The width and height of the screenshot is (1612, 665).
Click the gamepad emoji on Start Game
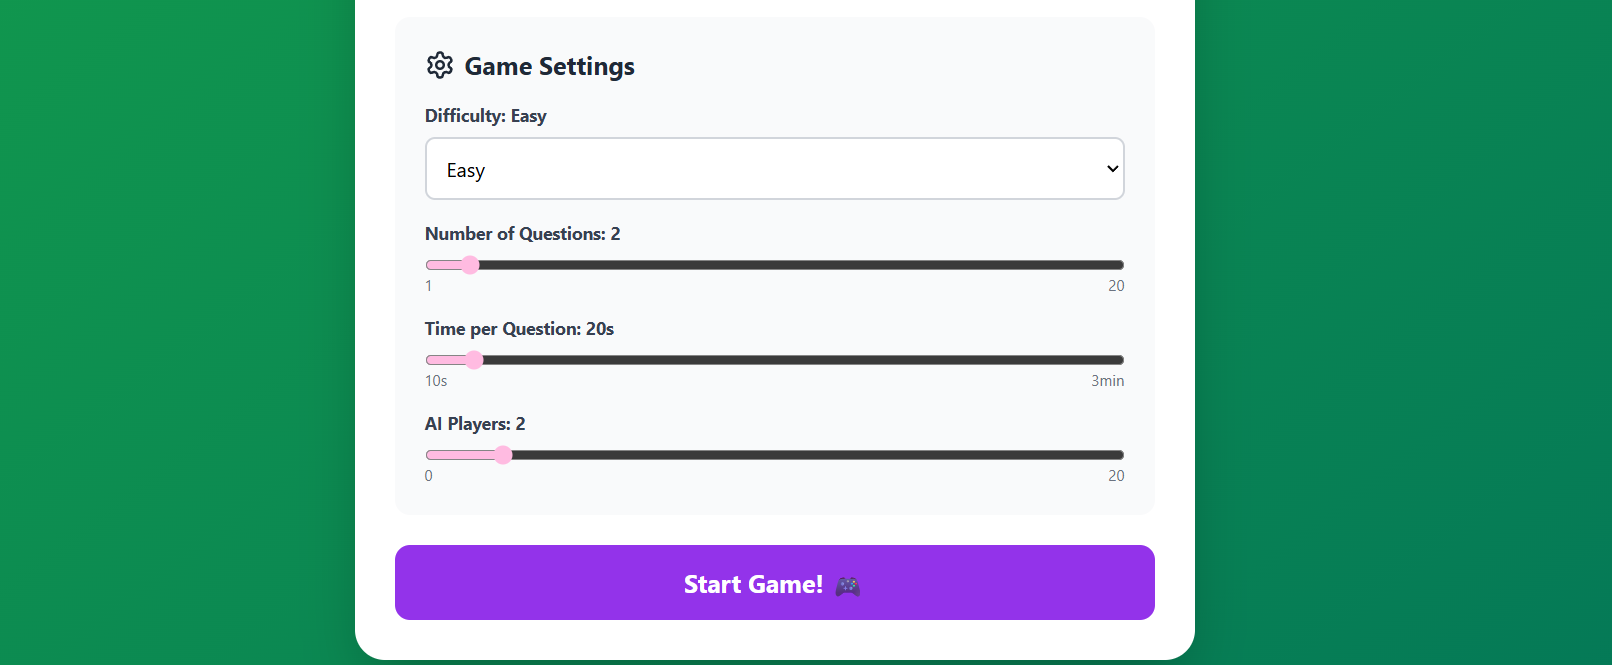[x=847, y=586]
